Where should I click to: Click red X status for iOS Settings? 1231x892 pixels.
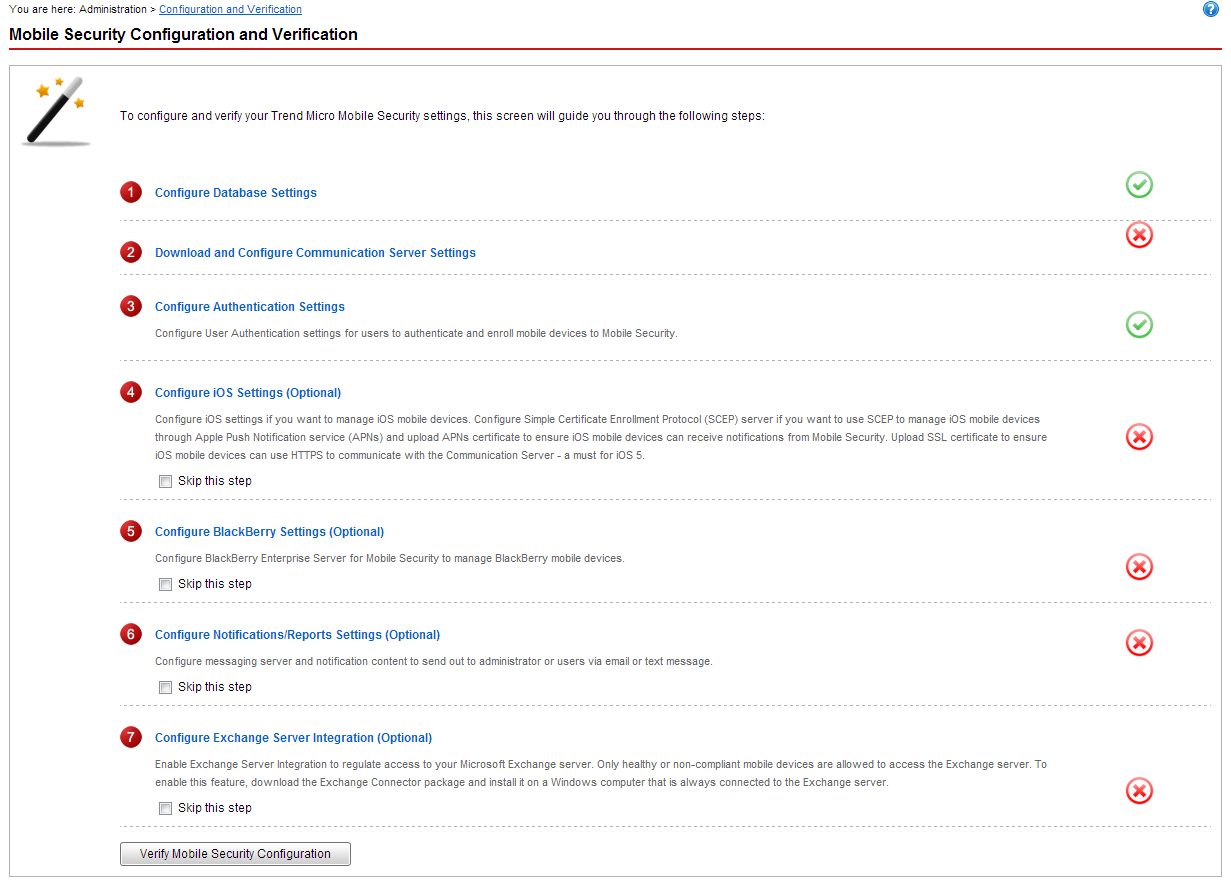click(x=1139, y=437)
